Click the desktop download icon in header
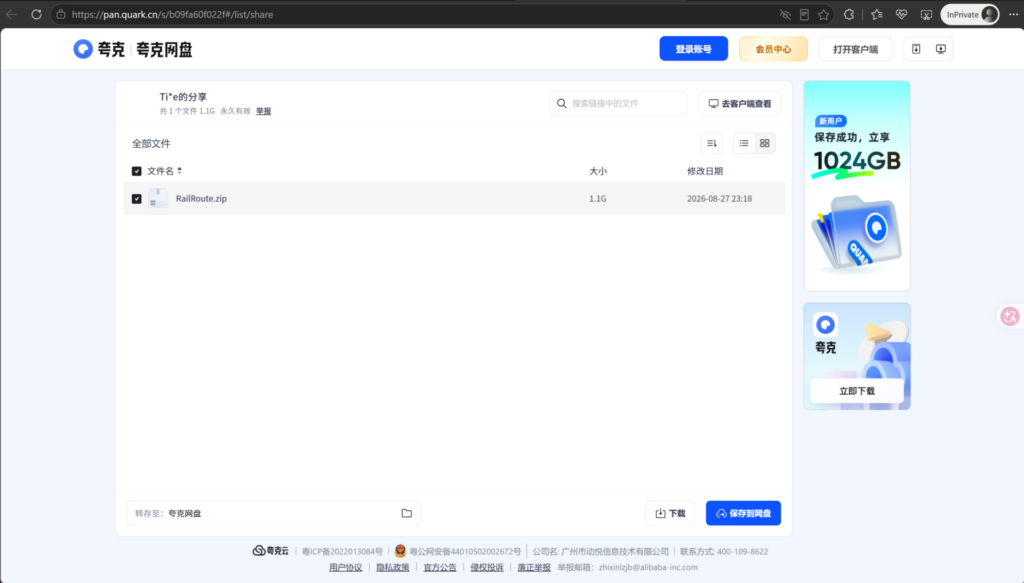This screenshot has height=583, width=1024. click(x=940, y=49)
